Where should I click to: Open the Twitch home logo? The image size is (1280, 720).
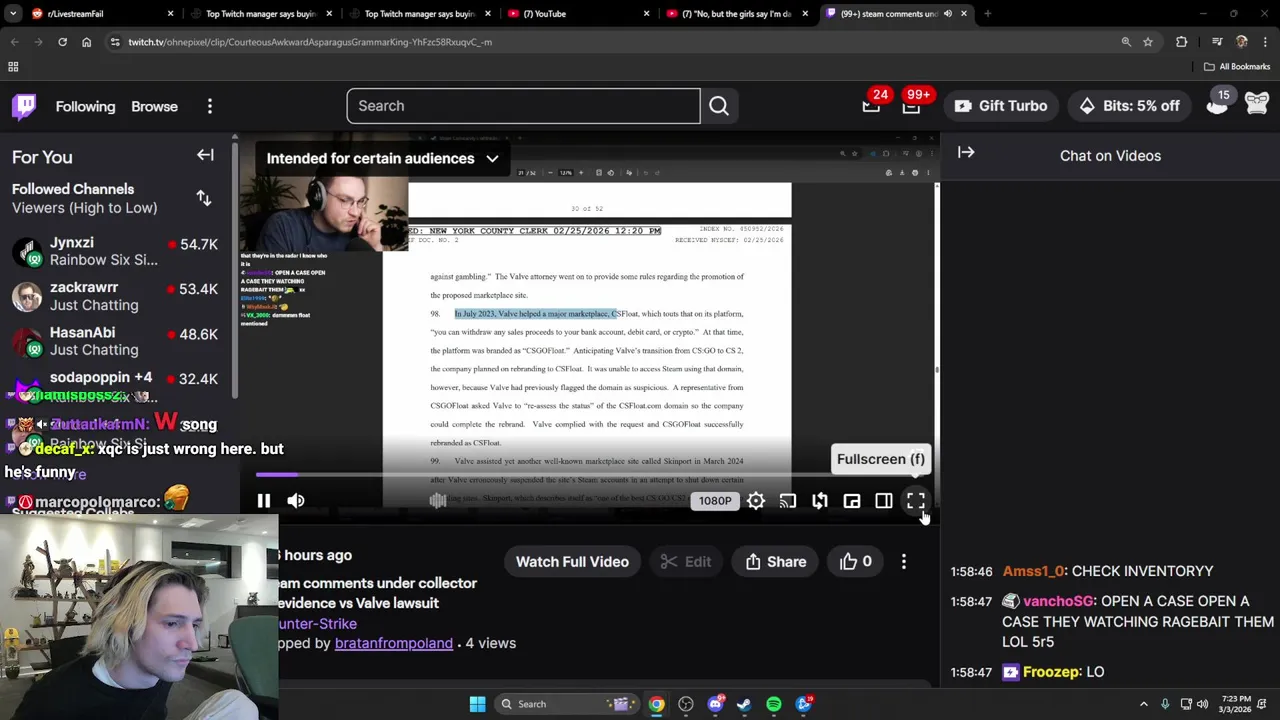click(24, 106)
